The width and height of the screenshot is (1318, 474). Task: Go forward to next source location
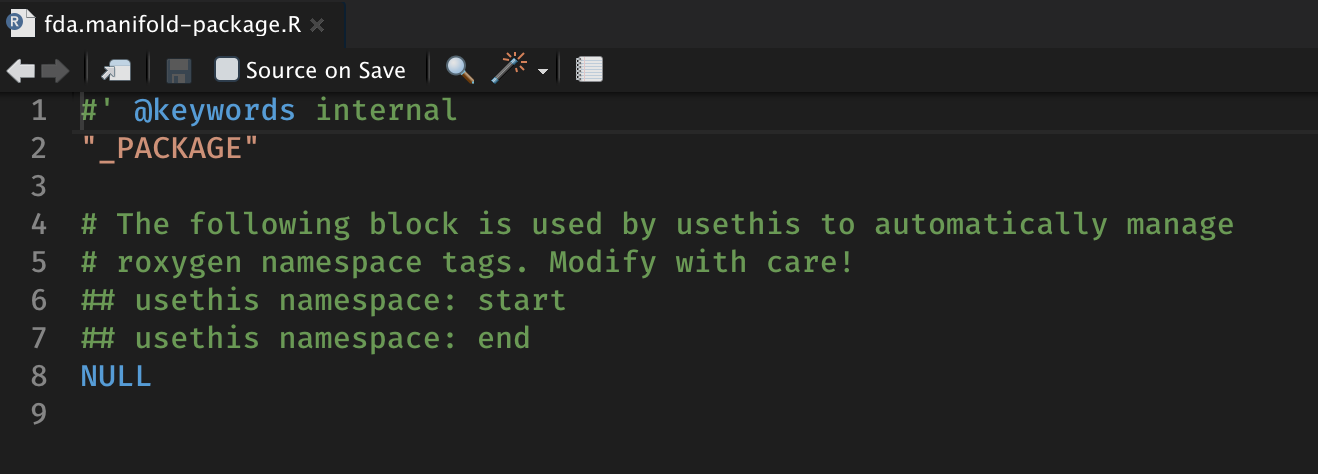click(55, 70)
